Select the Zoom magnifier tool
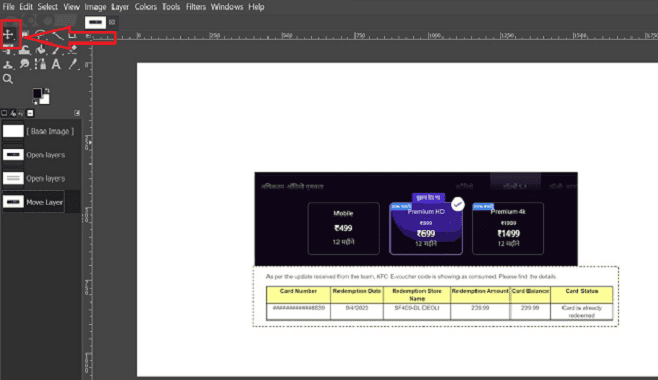This screenshot has width=658, height=380. tap(8, 79)
